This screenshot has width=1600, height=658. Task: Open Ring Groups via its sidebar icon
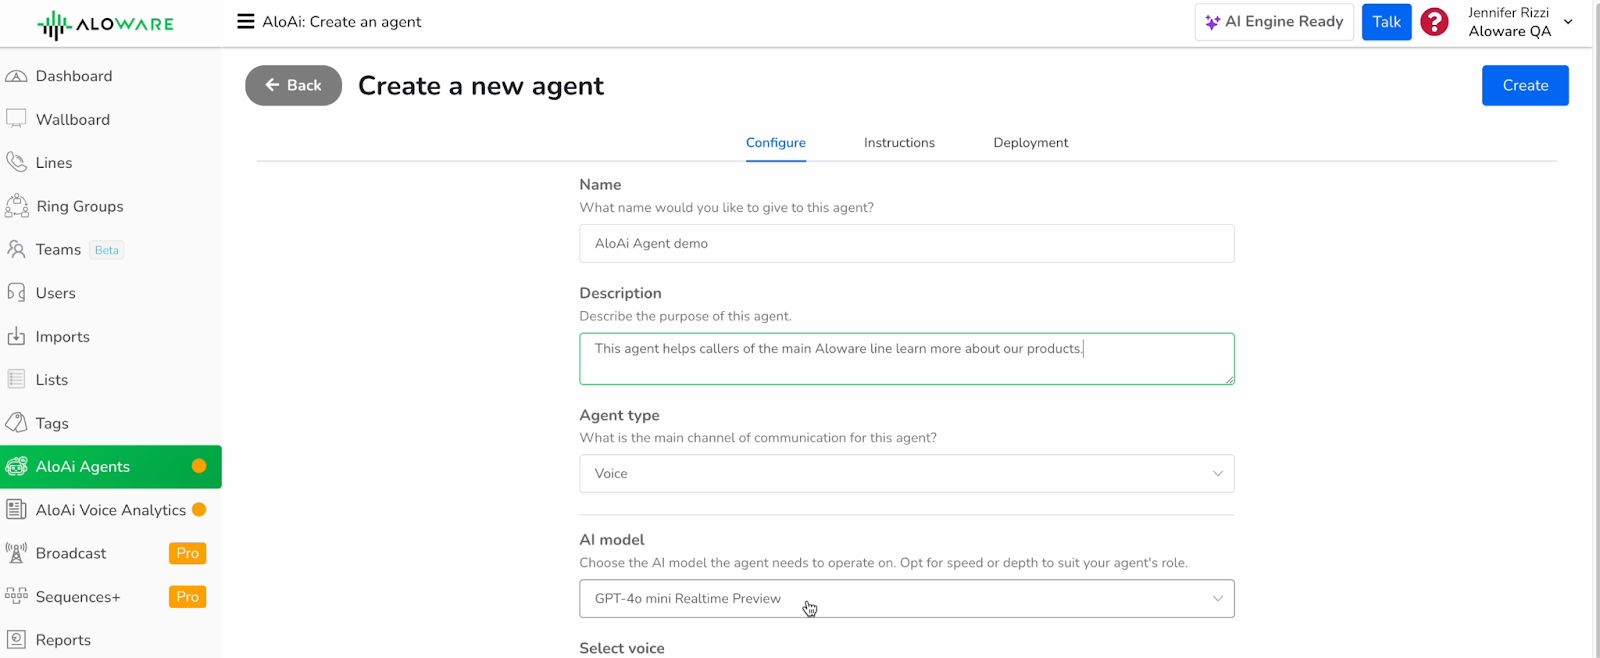point(16,206)
